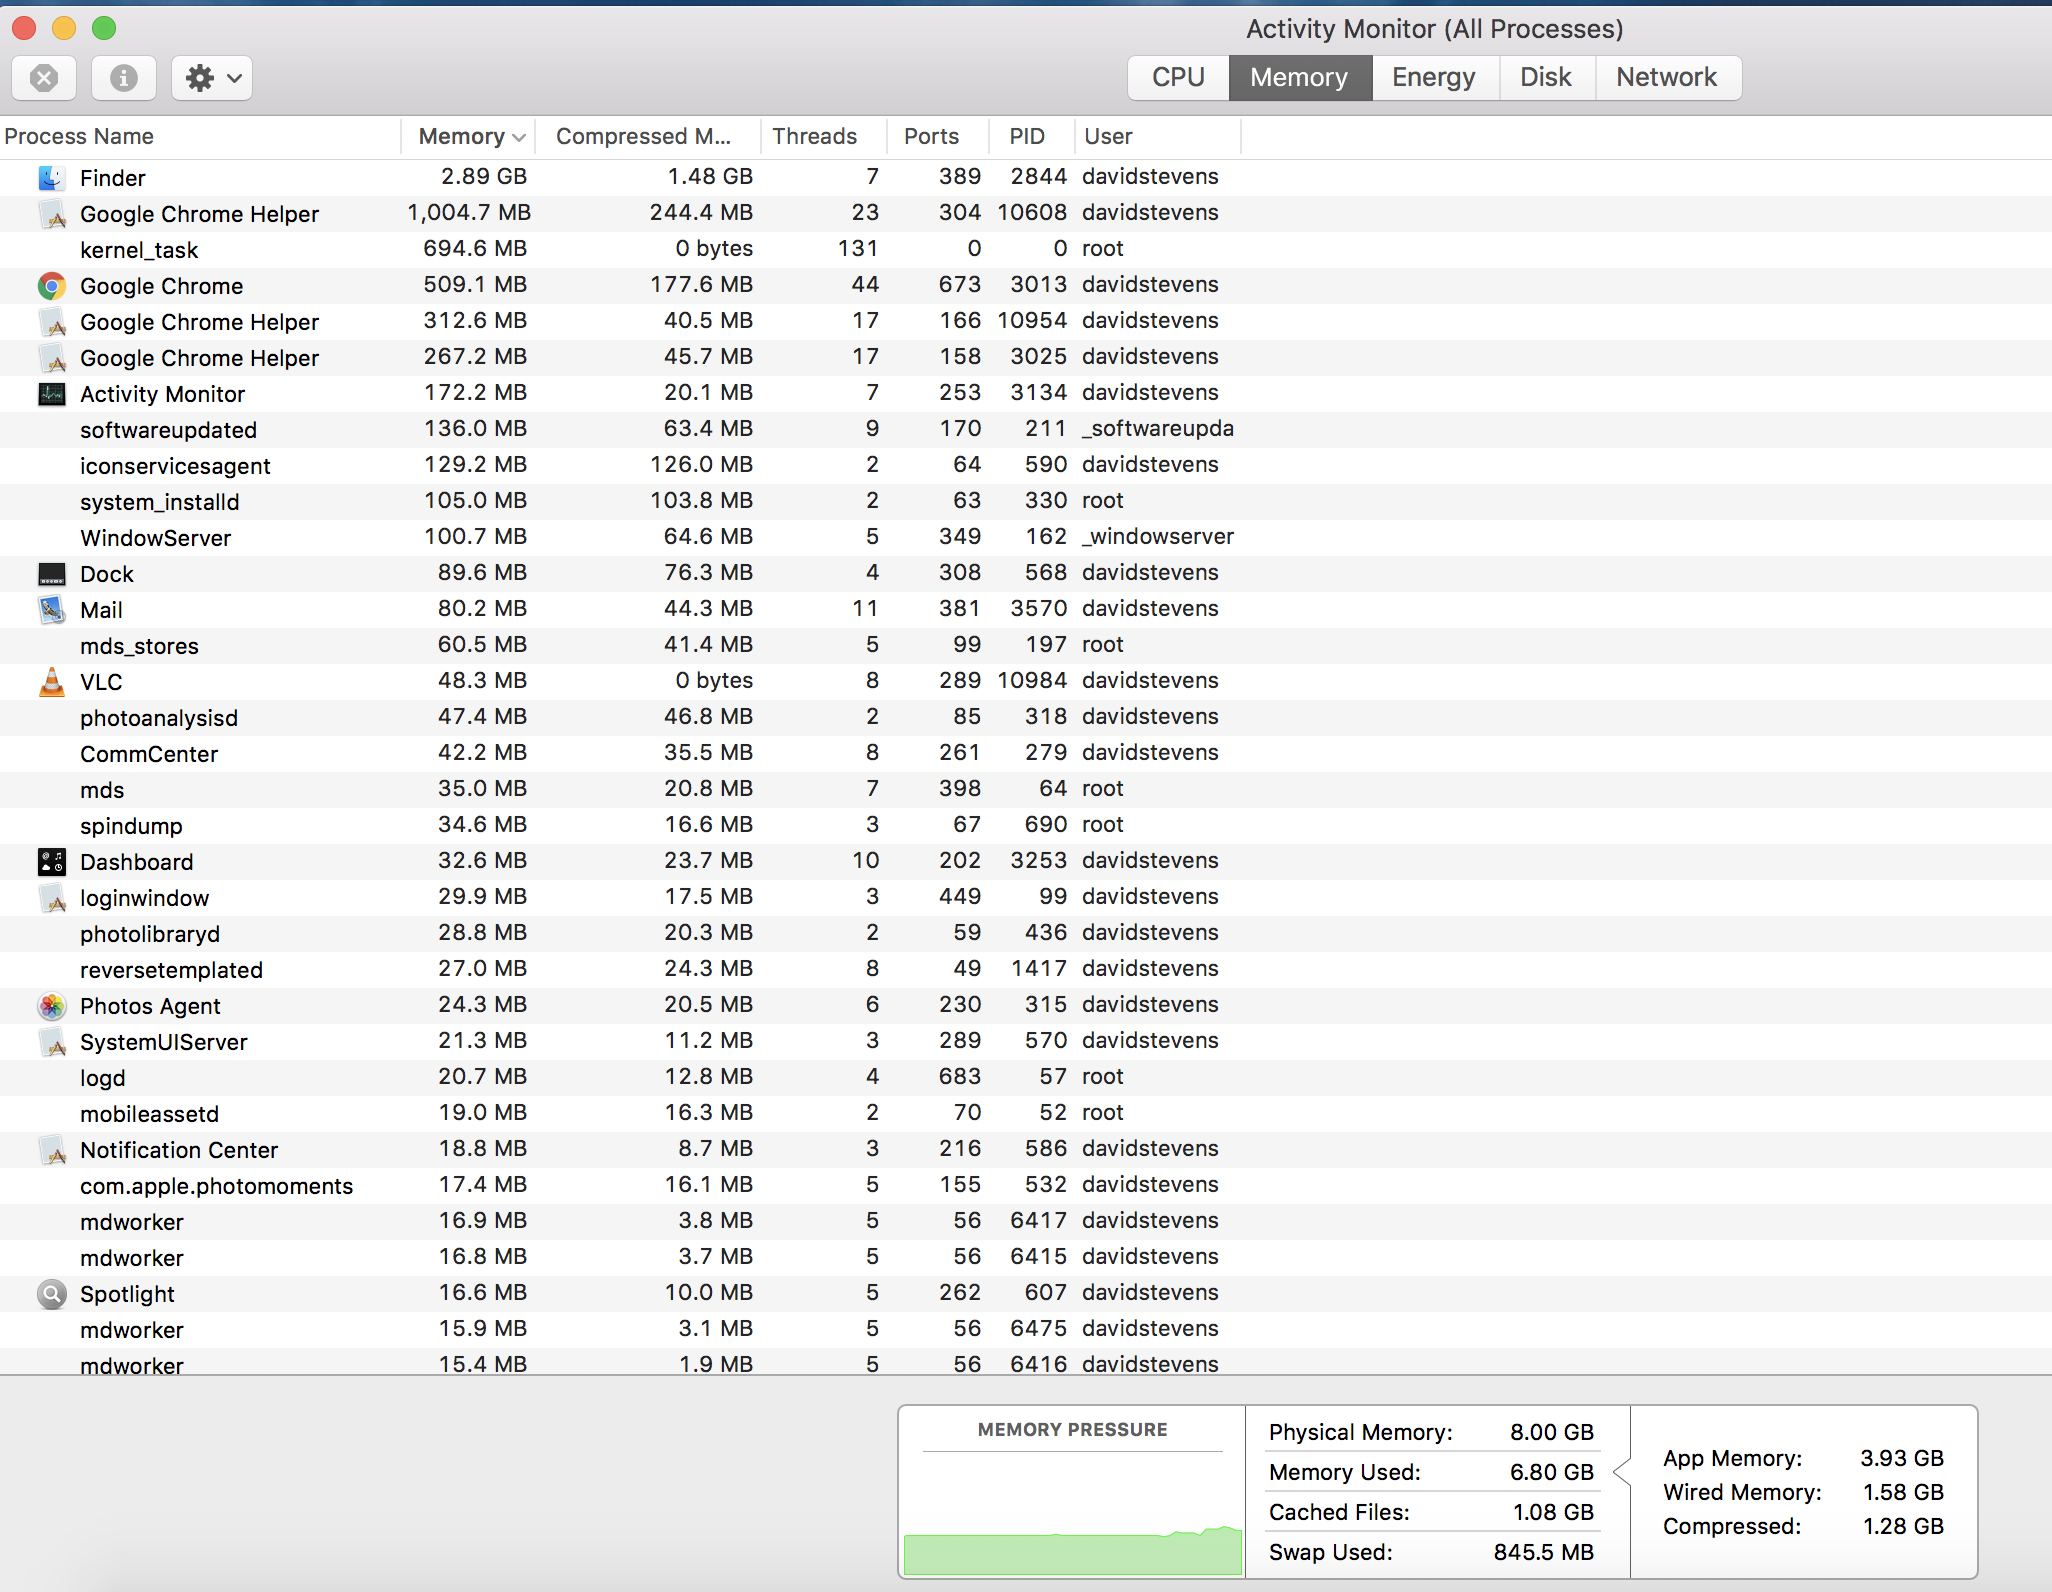Select the iconservicesagent row
This screenshot has width=2052, height=1592.
click(1026, 465)
